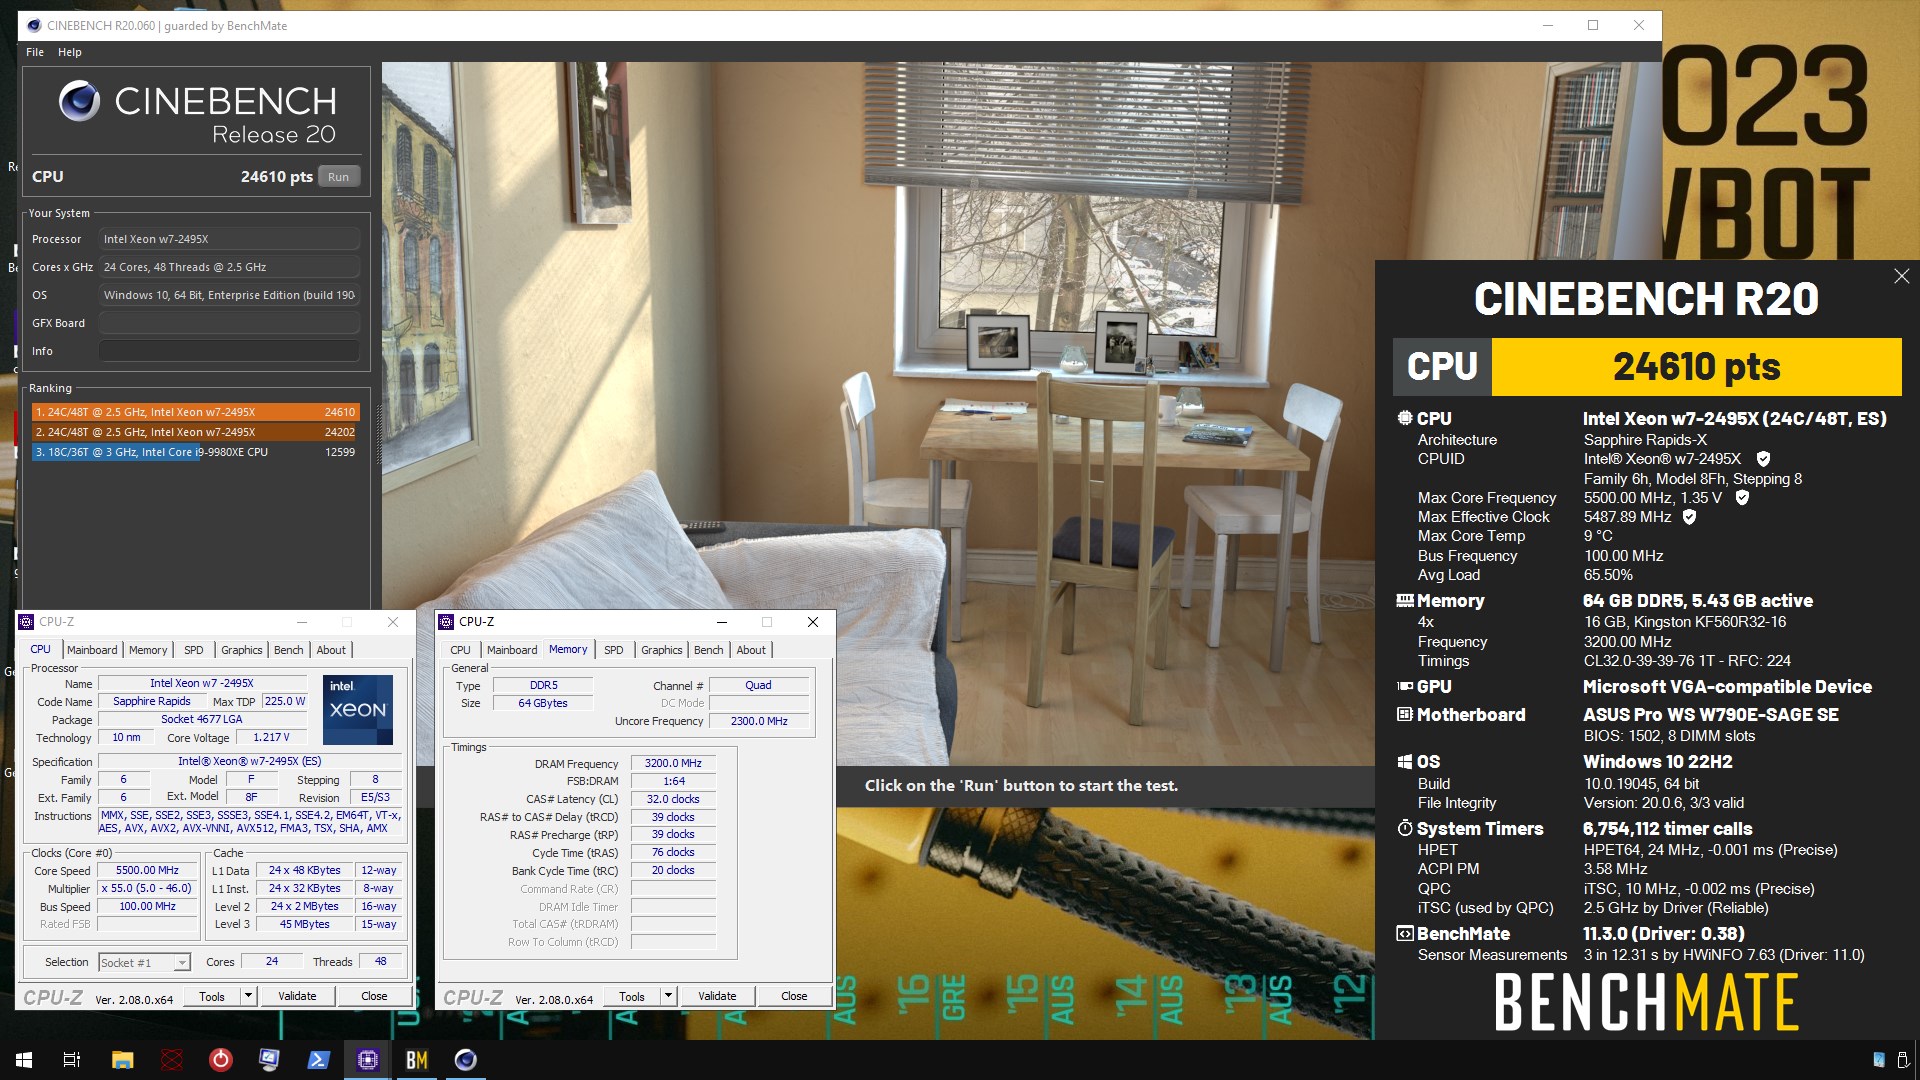Open Graphics tab in right CPU-Z window
This screenshot has height=1080, width=1920.
[x=662, y=650]
